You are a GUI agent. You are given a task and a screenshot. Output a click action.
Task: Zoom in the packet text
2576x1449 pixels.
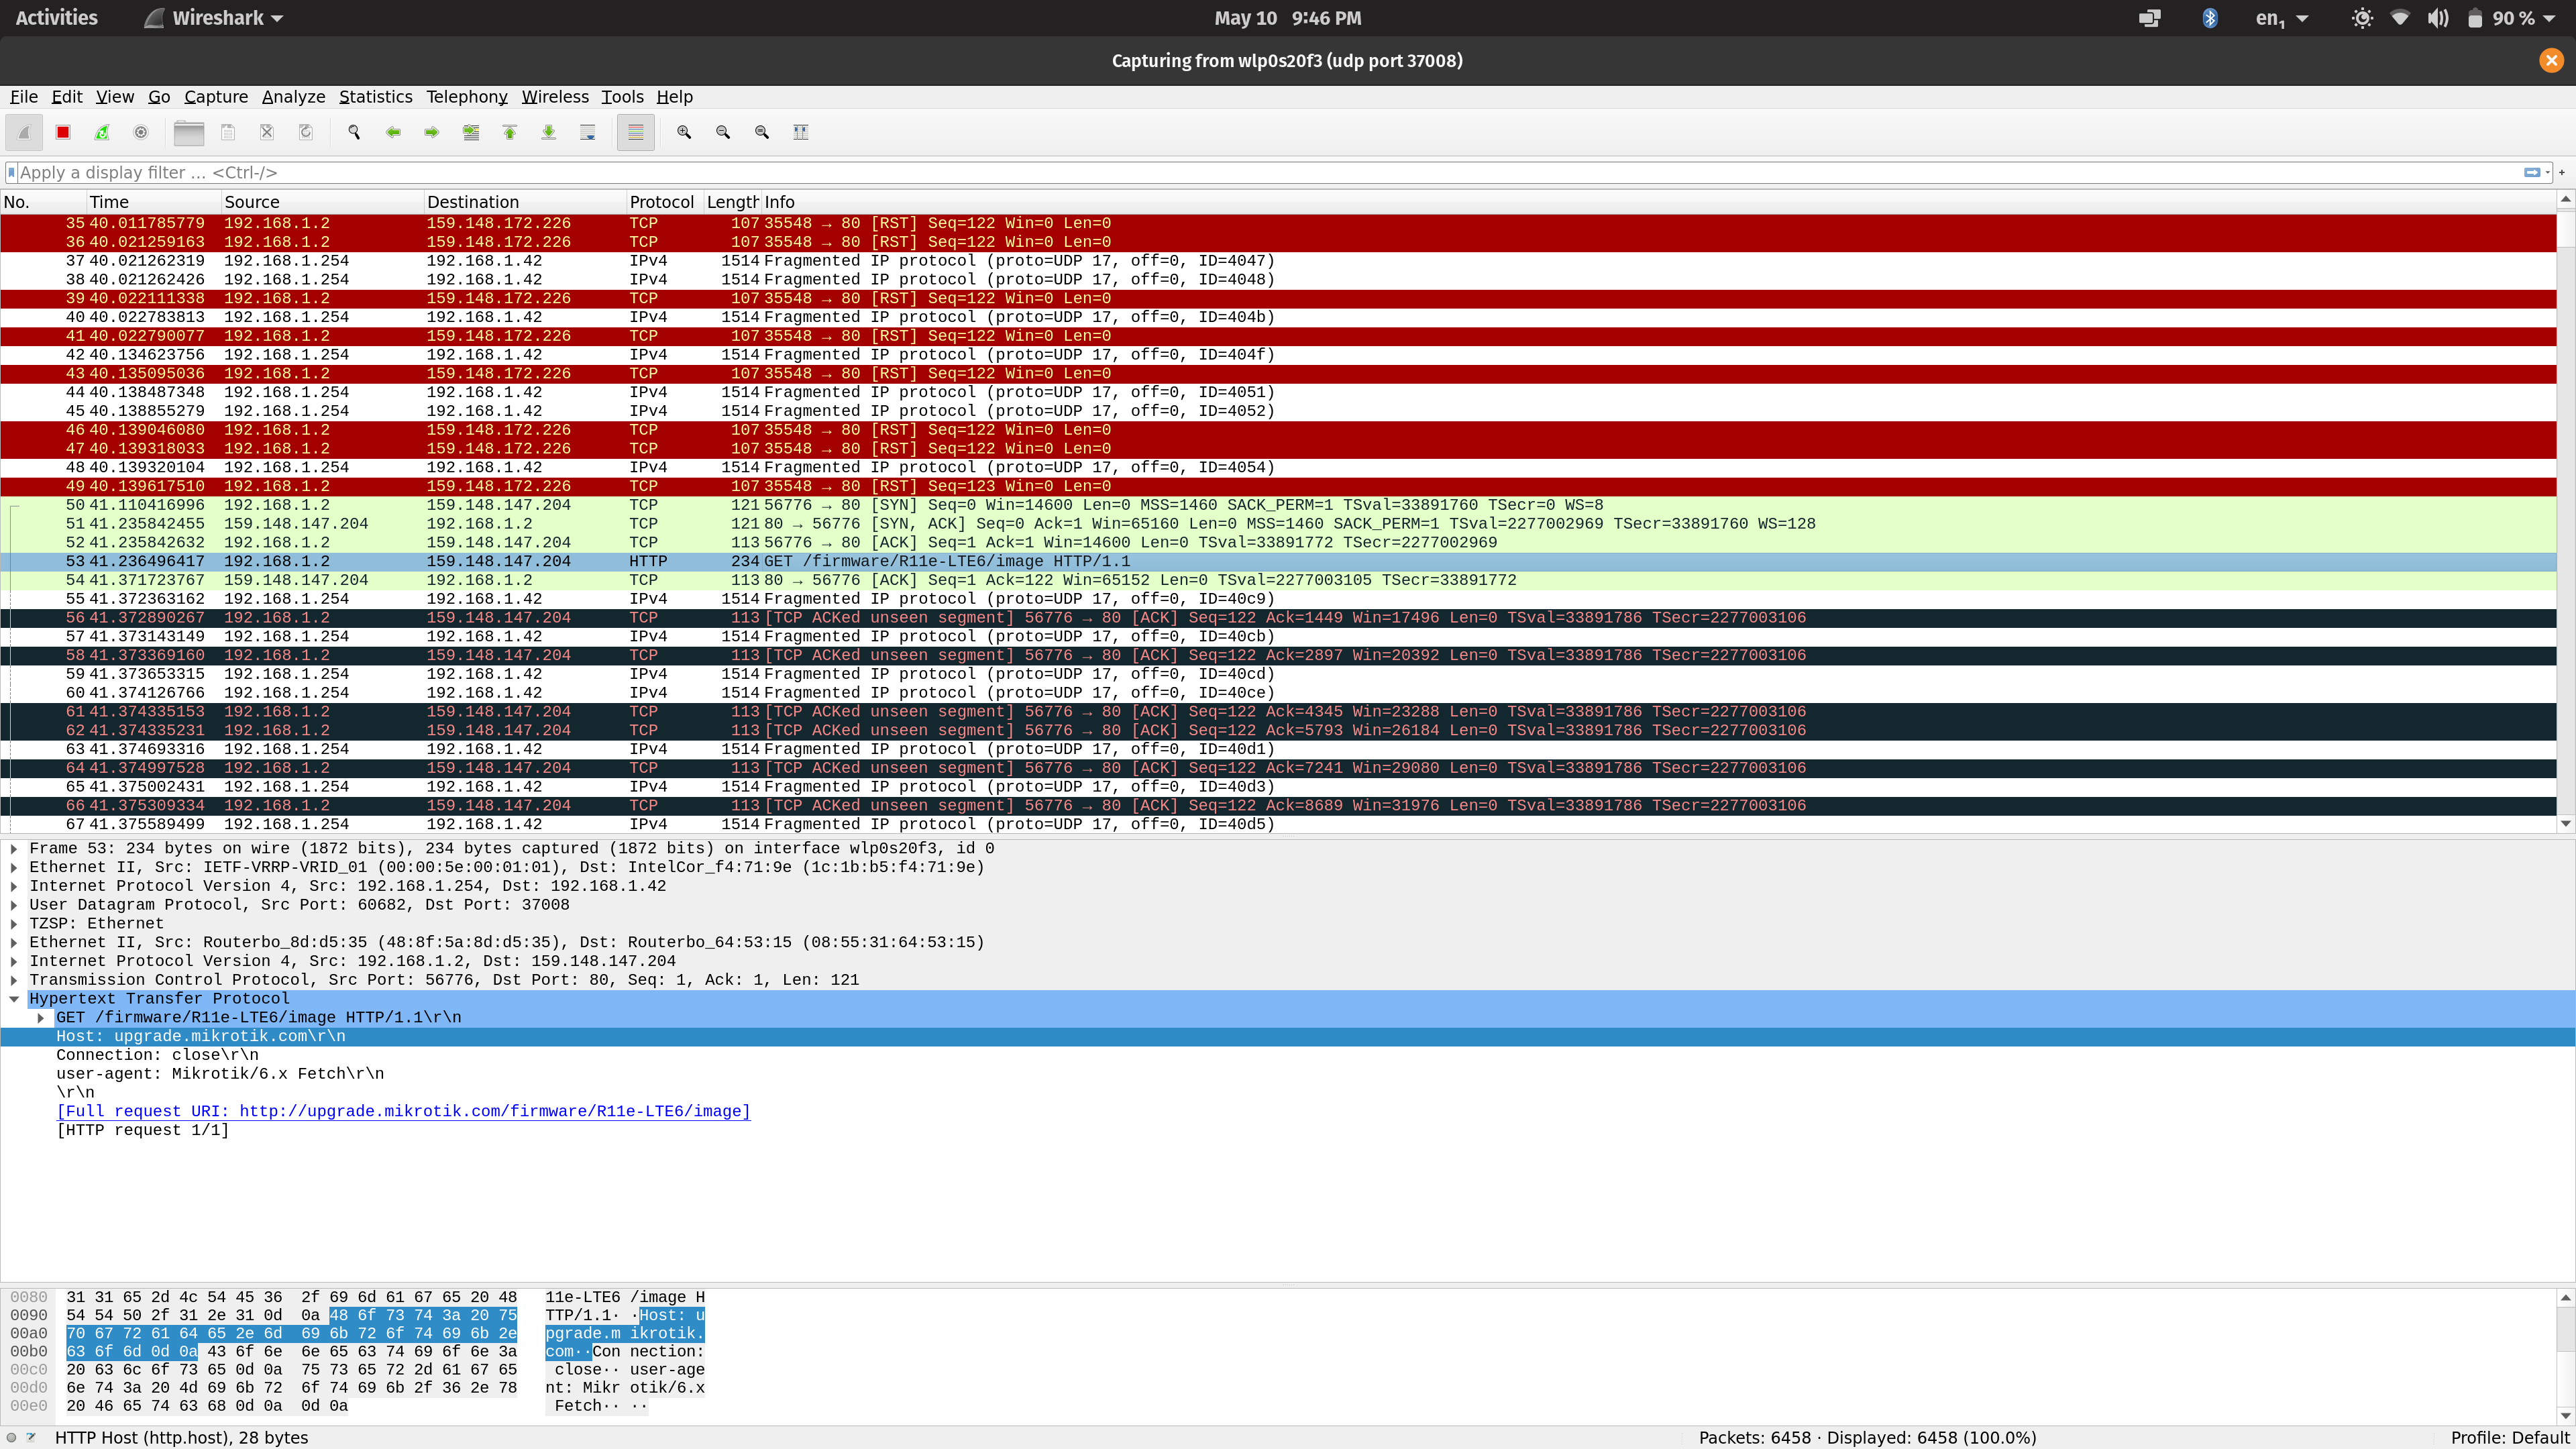[684, 132]
